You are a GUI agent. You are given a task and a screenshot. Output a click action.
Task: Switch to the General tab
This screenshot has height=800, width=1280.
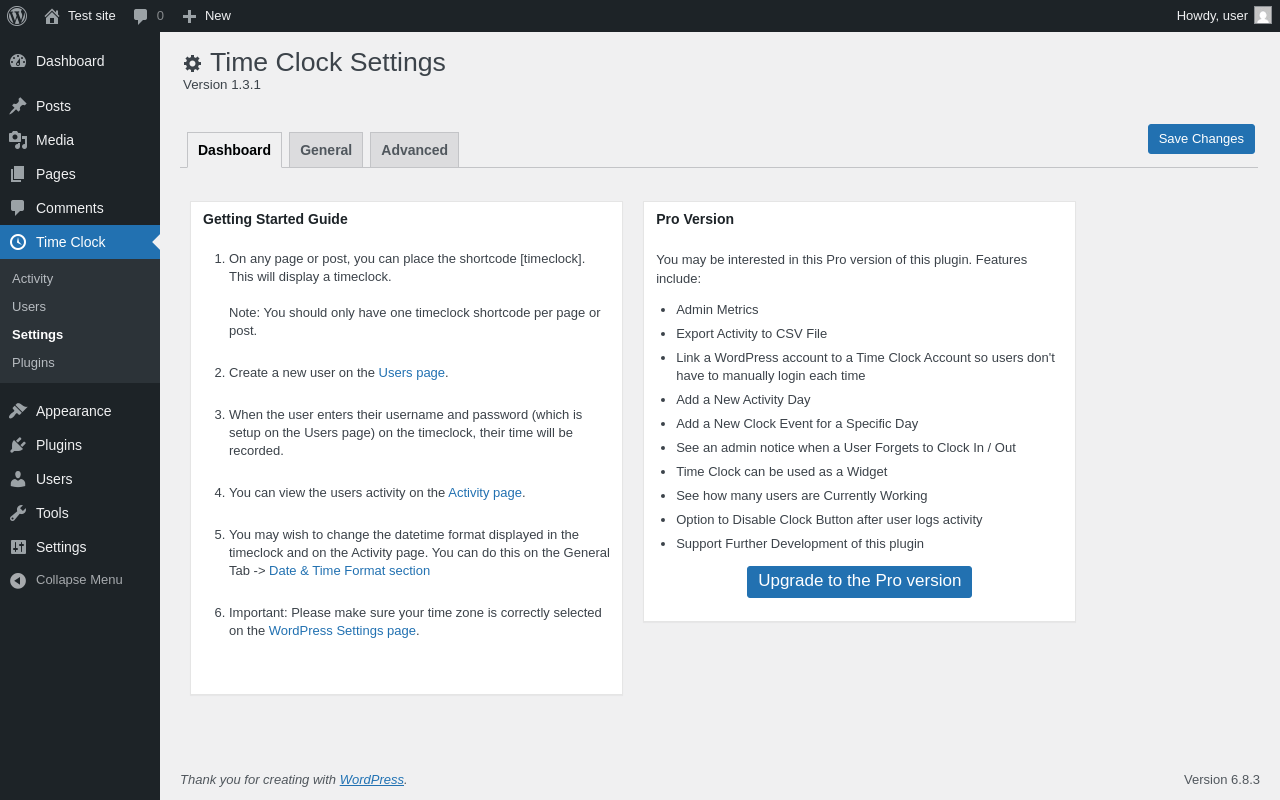(x=326, y=150)
